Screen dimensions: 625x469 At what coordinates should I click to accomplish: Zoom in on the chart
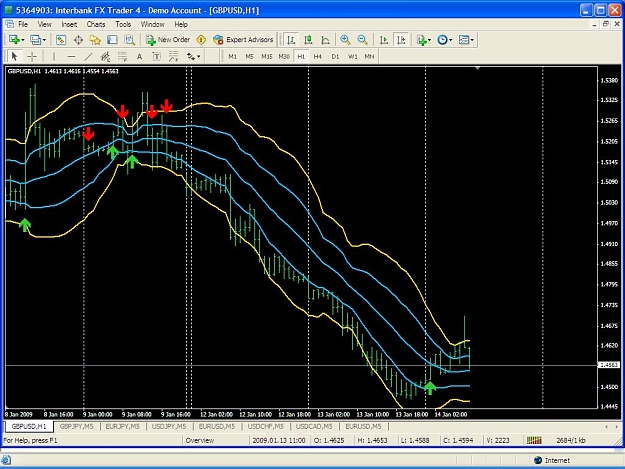[345, 40]
